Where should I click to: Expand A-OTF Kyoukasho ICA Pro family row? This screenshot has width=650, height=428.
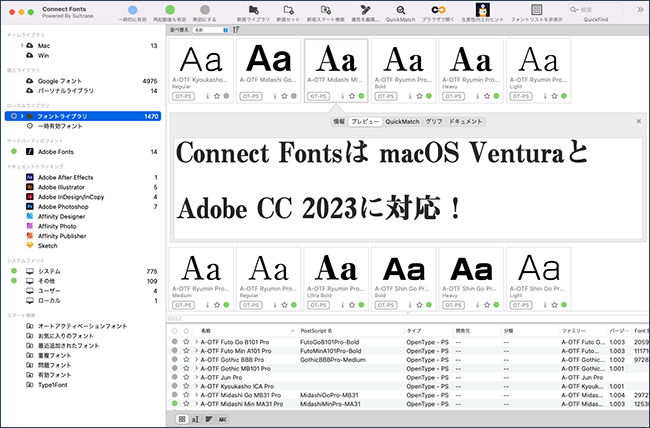coord(196,386)
